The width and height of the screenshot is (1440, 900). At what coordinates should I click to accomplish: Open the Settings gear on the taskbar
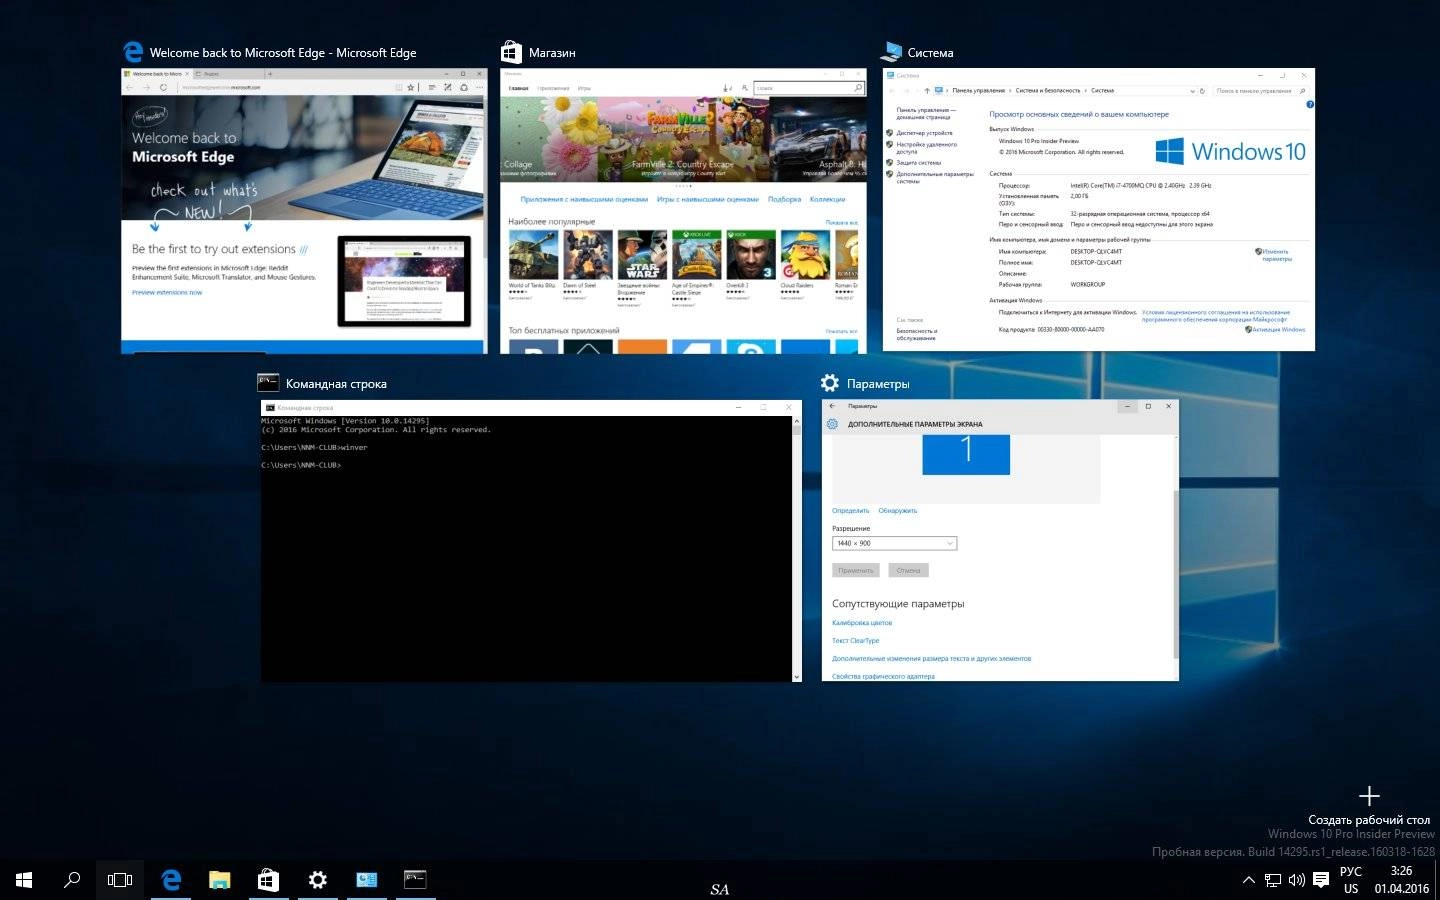point(317,880)
